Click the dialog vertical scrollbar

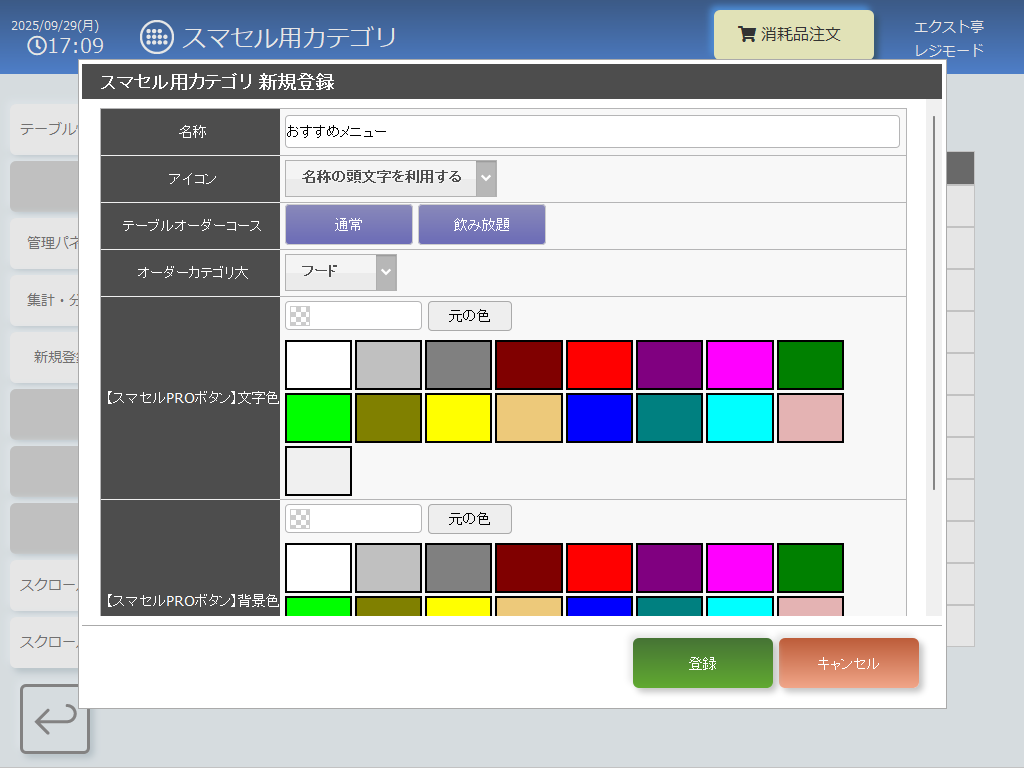[934, 300]
